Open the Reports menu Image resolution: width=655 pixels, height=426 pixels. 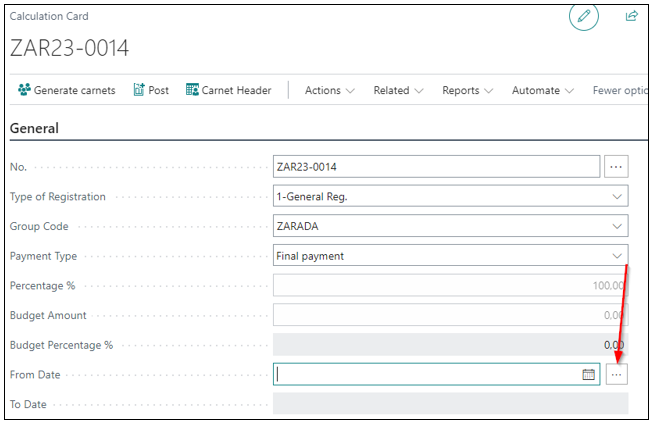point(467,90)
